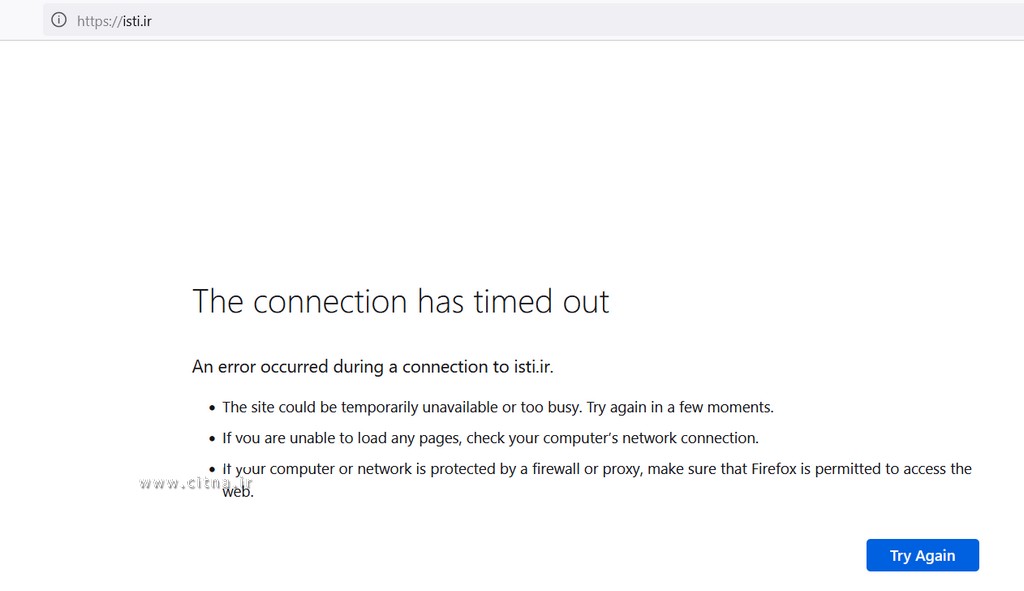This screenshot has width=1024, height=591.
Task: Click the https:// prefix in the address bar
Action: [98, 20]
